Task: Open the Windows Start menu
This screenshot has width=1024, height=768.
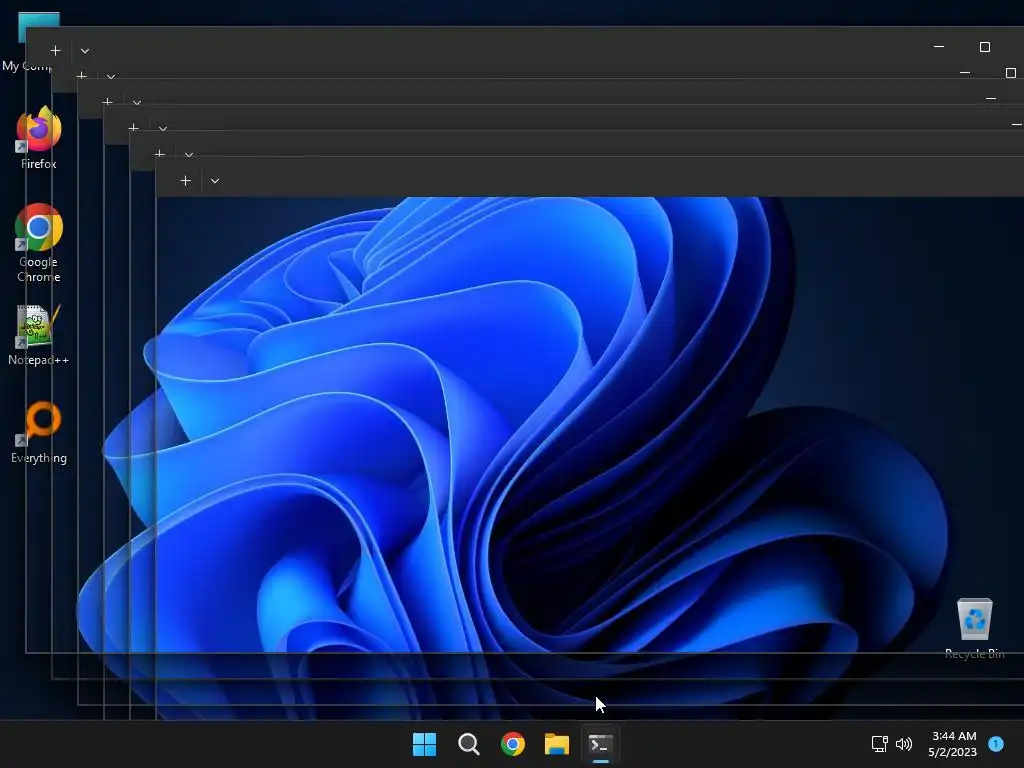Action: click(424, 744)
